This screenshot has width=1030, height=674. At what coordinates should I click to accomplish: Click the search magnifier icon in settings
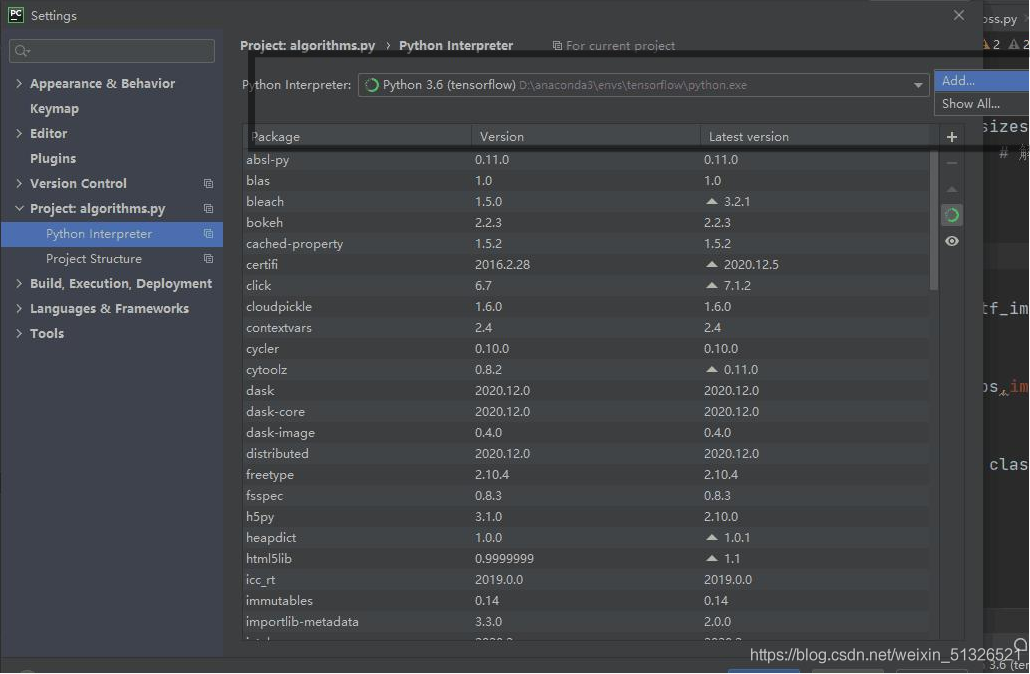(x=22, y=51)
